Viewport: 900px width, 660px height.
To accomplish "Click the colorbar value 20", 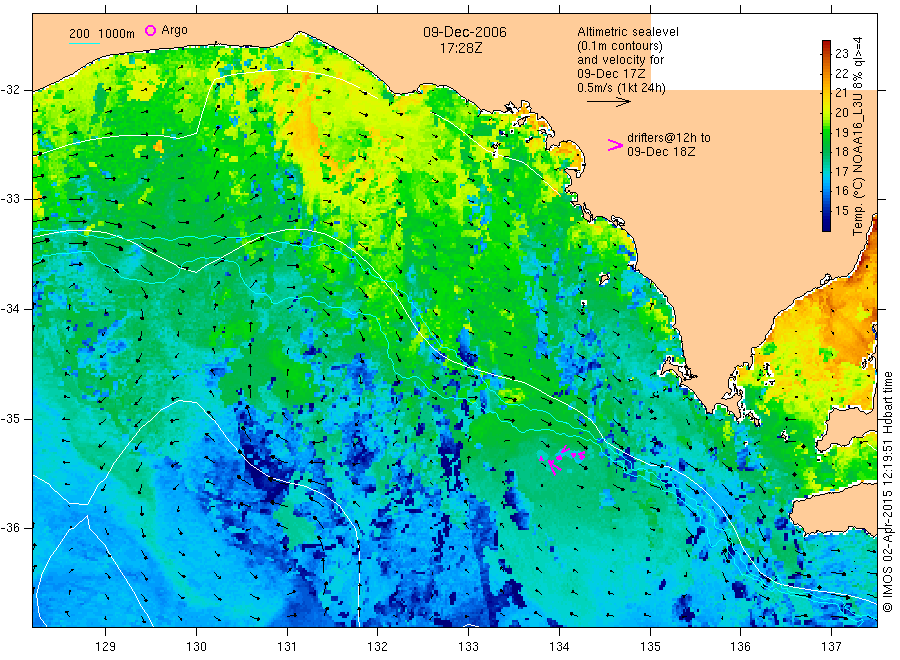I will tap(841, 112).
